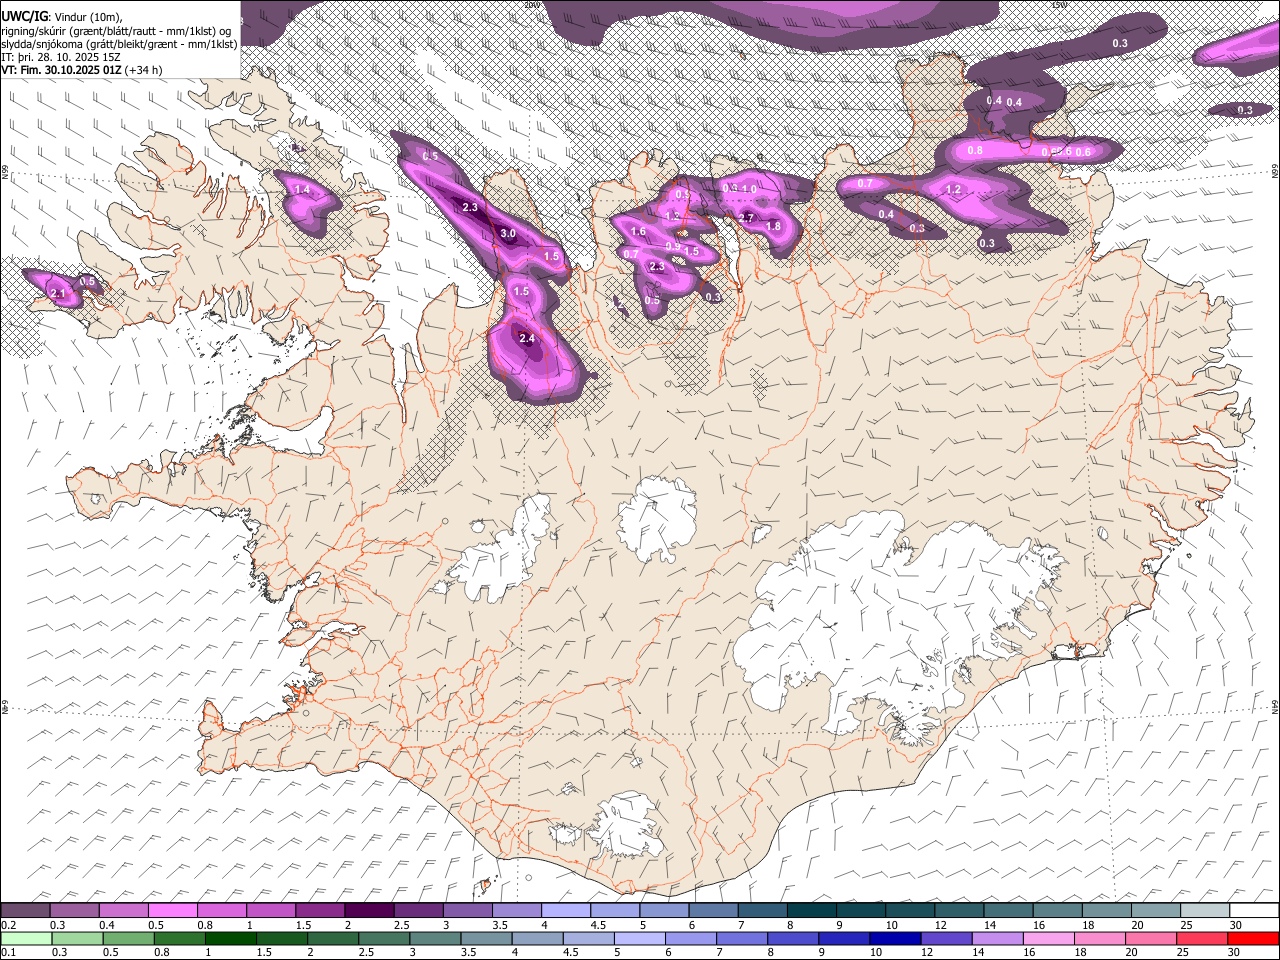Click the 1.6 precipitation value label
Viewport: 1280px width, 960px height.
(639, 231)
